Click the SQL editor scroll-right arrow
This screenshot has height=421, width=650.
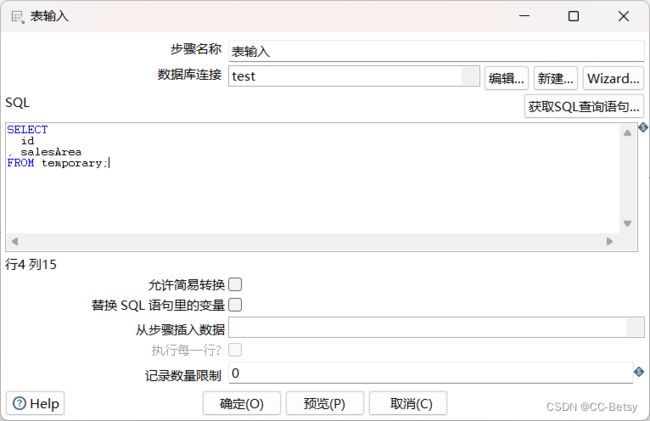pos(609,241)
